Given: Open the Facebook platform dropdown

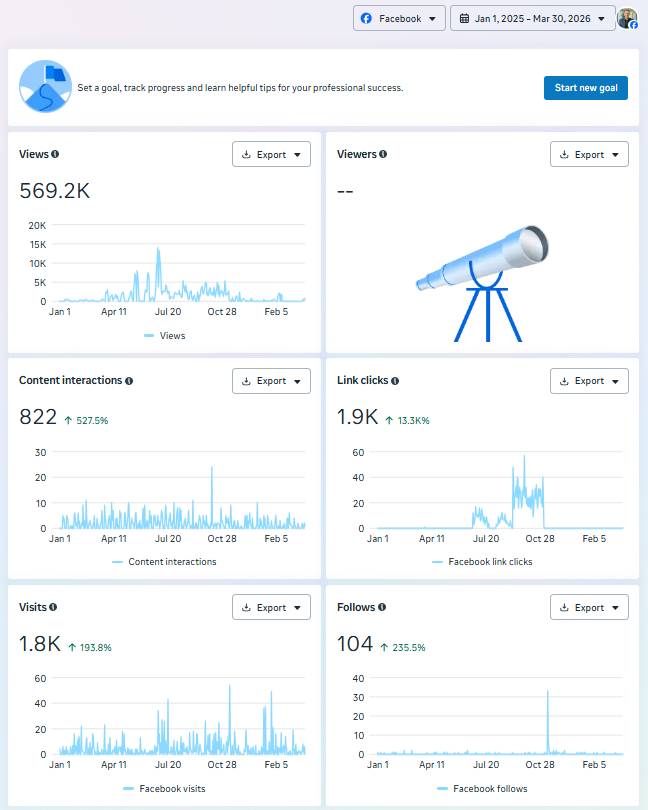Looking at the screenshot, I should click(399, 19).
